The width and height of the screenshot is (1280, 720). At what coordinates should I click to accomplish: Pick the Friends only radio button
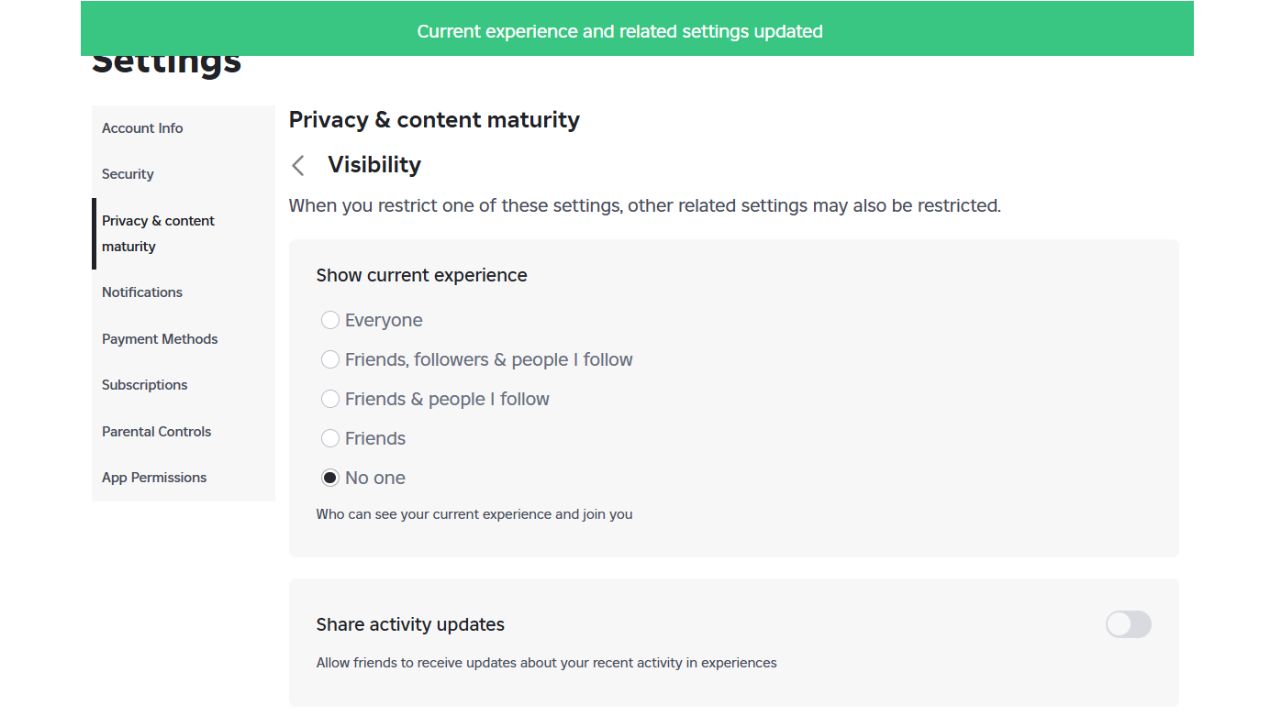pyautogui.click(x=330, y=438)
